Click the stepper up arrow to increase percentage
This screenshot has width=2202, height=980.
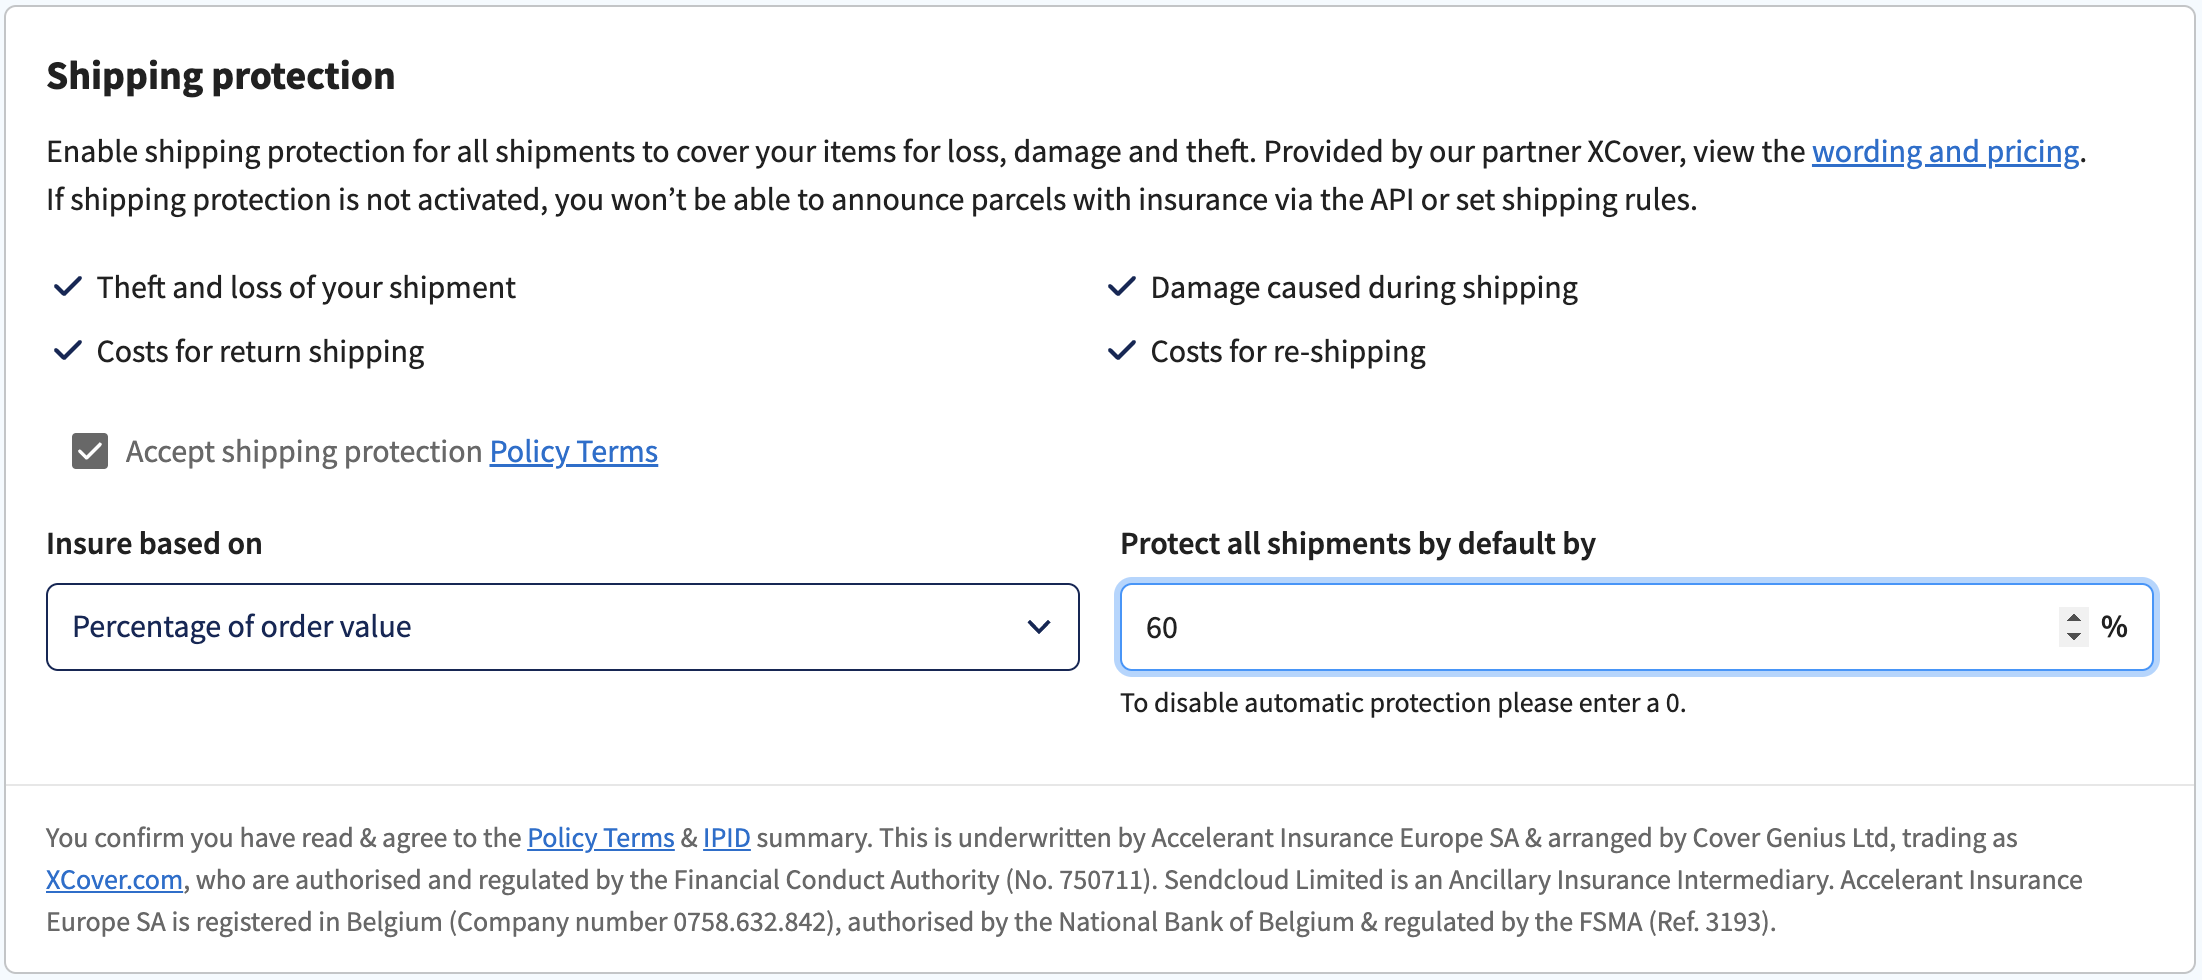pos(2073,618)
